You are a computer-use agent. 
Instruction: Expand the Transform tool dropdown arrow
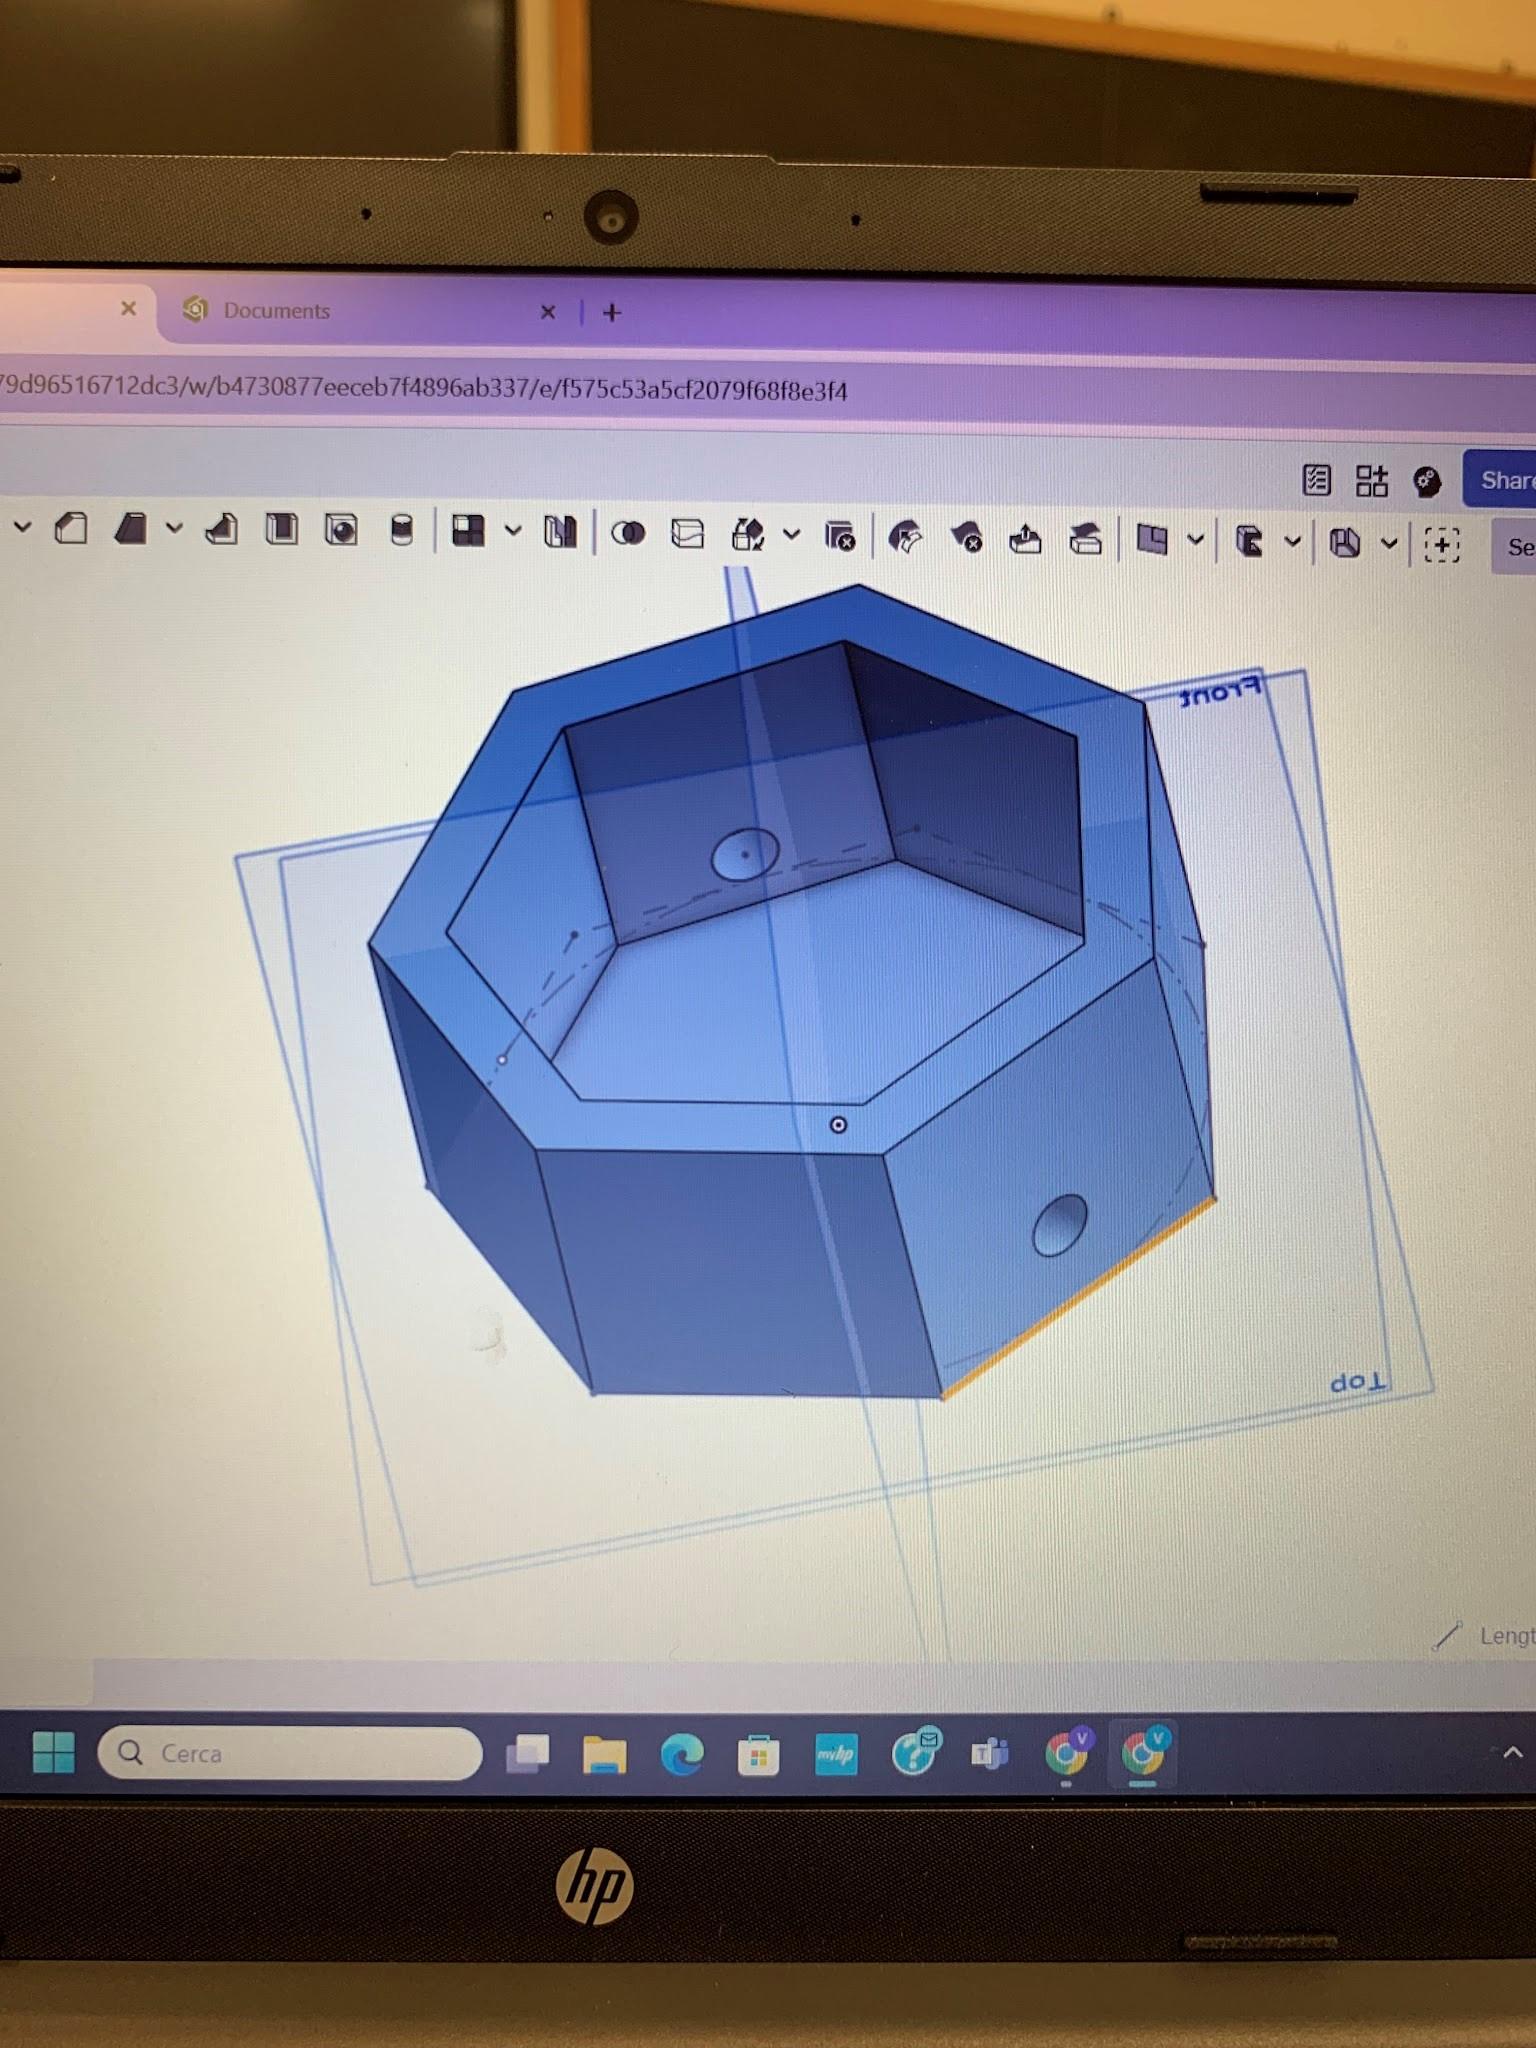(791, 535)
